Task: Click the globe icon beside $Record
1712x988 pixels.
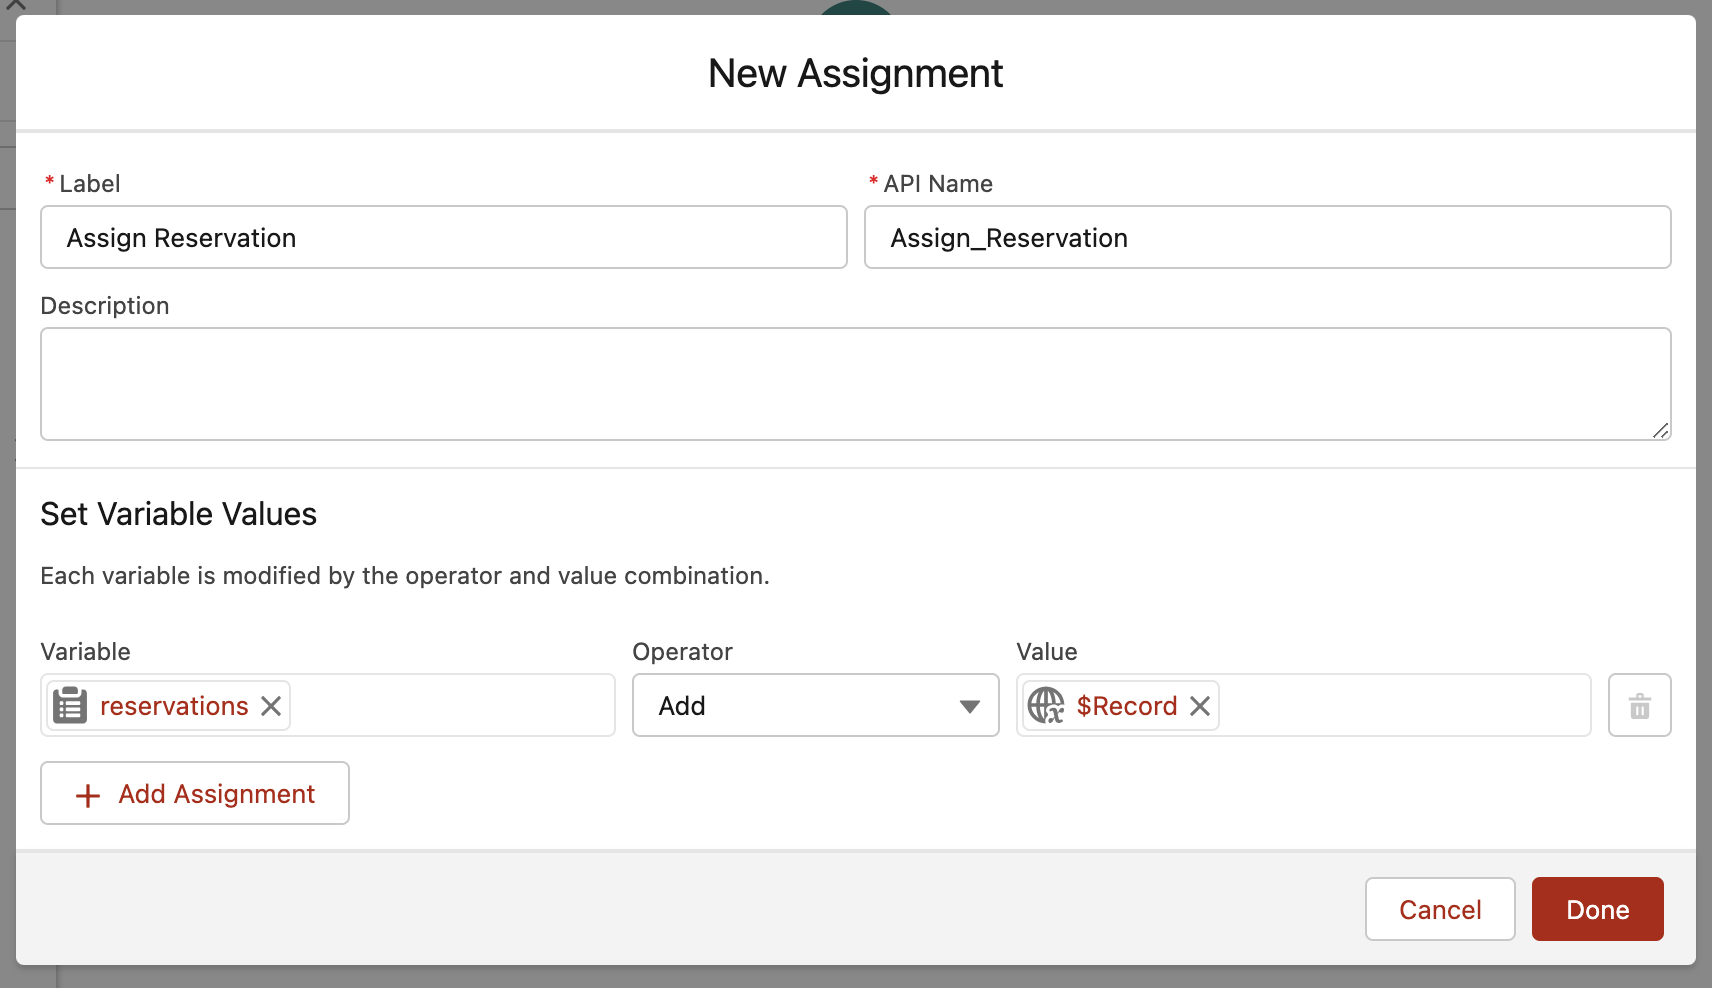Action: click(x=1046, y=706)
